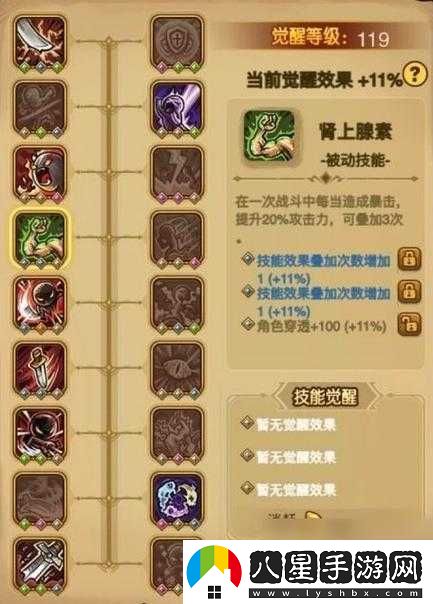Select the curved blade skill icon
This screenshot has width=433, height=604.
(x=40, y=43)
